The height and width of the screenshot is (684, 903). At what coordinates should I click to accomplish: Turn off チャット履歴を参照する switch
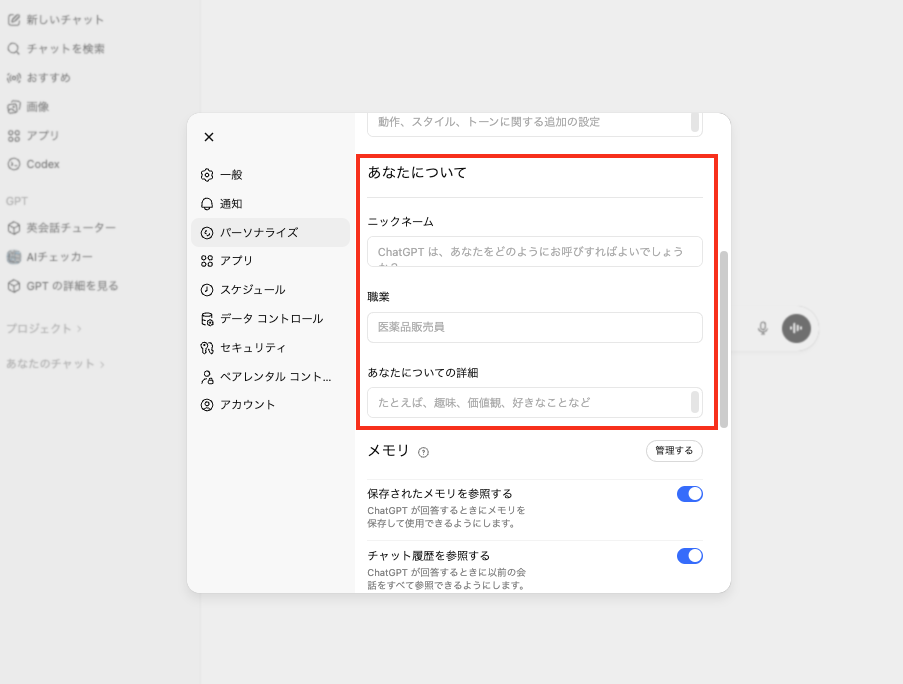(689, 555)
